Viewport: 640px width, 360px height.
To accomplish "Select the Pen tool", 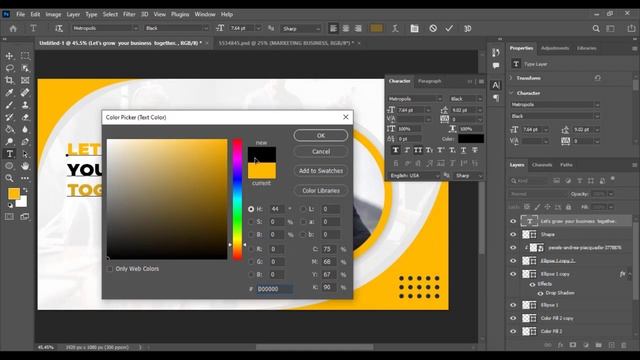I will point(25,142).
